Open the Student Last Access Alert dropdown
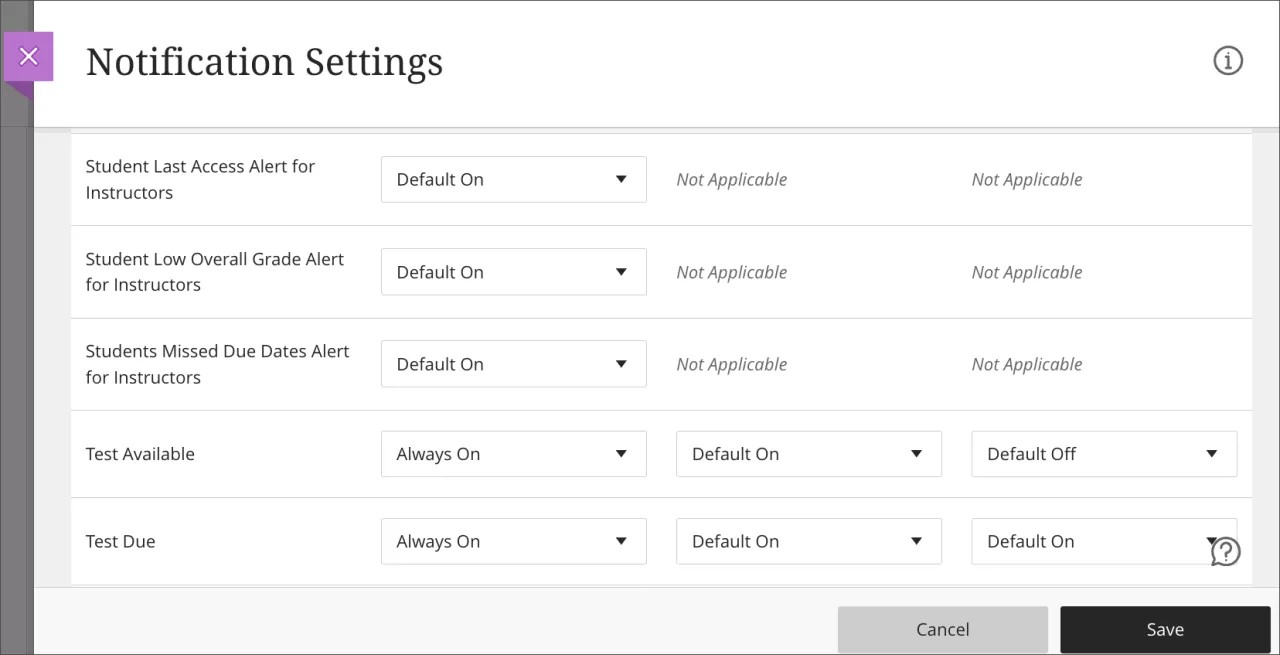Viewport: 1280px width, 655px height. (x=513, y=179)
